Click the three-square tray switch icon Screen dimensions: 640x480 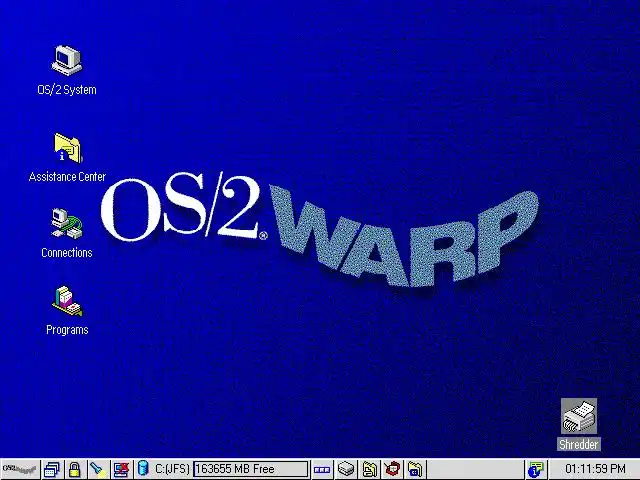pyautogui.click(x=322, y=470)
